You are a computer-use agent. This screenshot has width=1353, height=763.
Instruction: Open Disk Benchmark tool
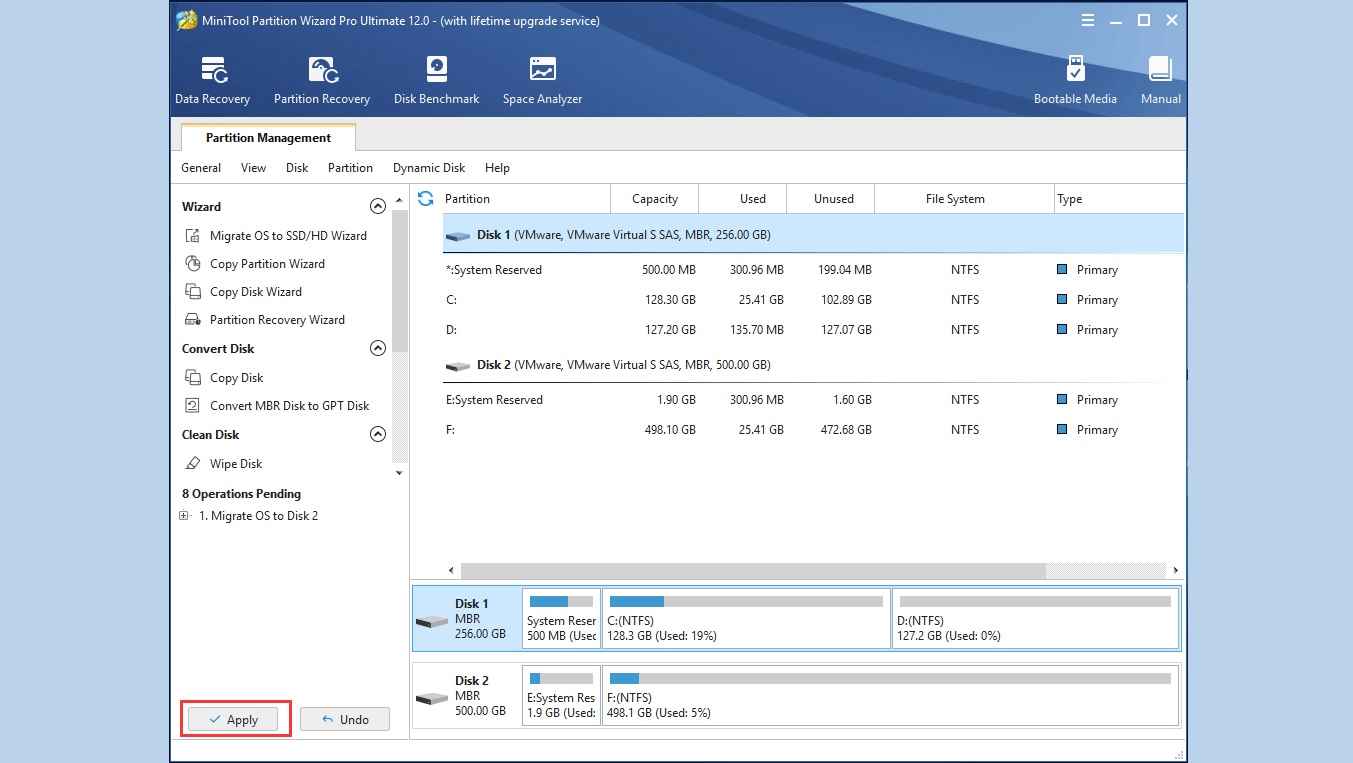coord(436,80)
